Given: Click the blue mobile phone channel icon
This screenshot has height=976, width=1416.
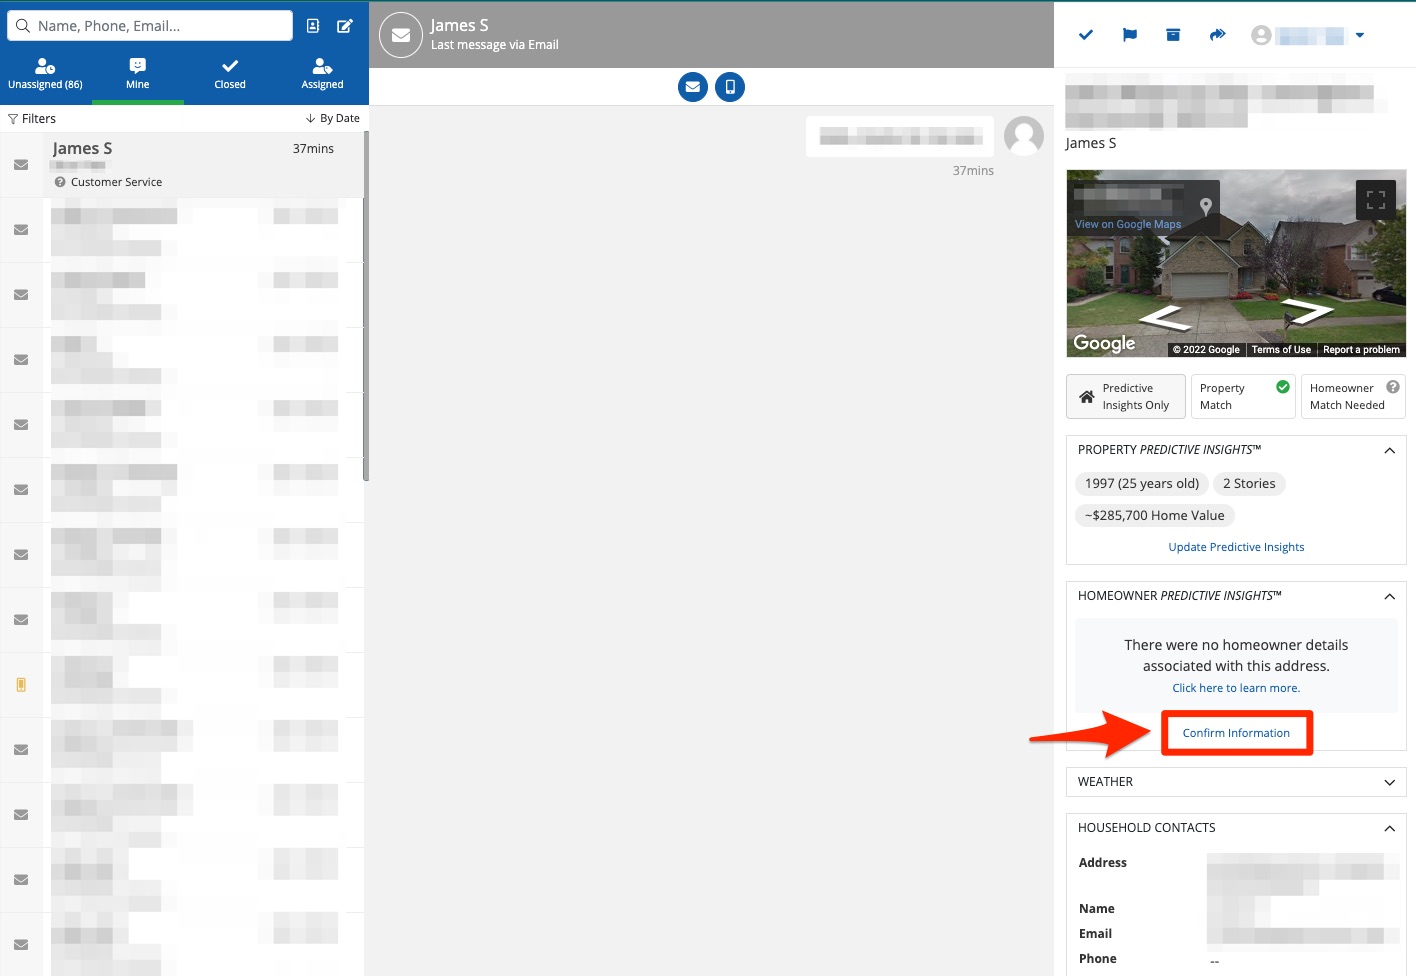Looking at the screenshot, I should tap(730, 87).
